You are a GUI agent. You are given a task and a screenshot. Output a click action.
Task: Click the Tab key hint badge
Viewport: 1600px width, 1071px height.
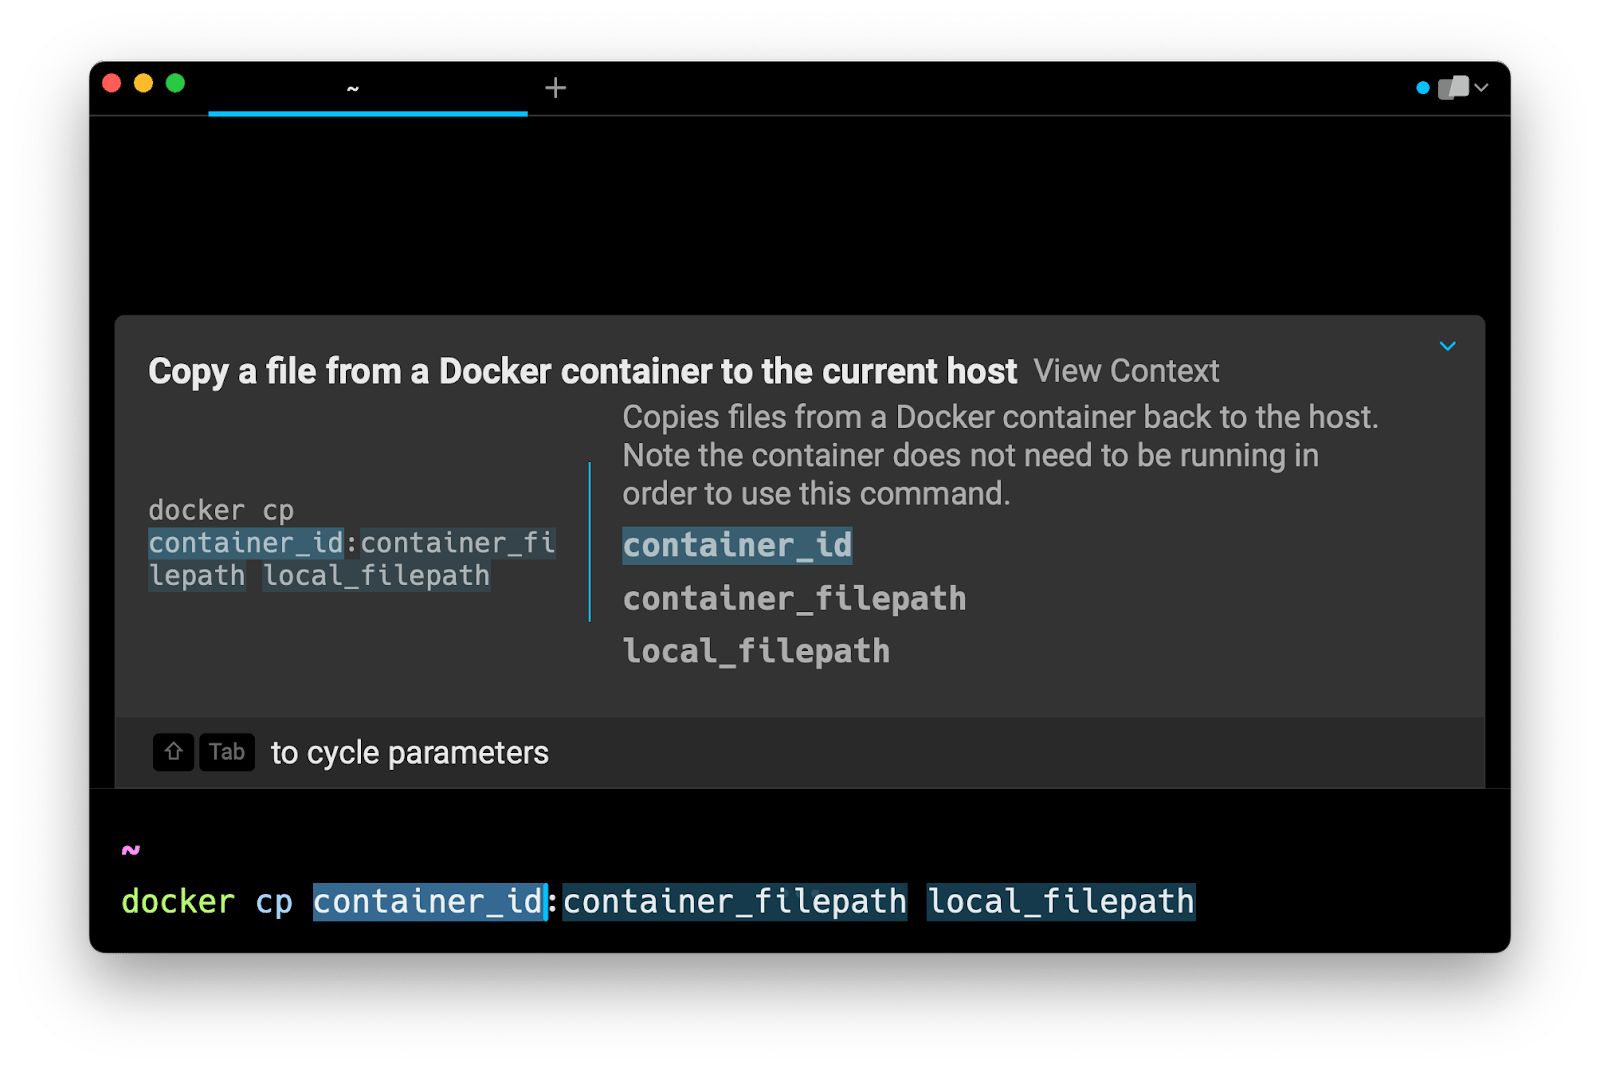[x=227, y=752]
